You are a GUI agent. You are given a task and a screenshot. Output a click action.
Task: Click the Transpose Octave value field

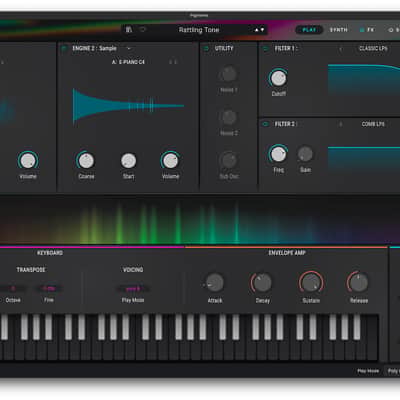tap(13, 289)
